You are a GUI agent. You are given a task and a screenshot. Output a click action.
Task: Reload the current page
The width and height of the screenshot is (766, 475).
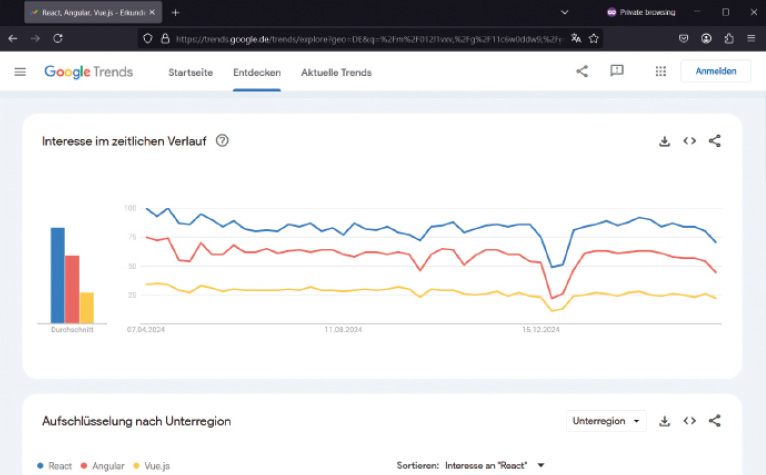pos(58,39)
